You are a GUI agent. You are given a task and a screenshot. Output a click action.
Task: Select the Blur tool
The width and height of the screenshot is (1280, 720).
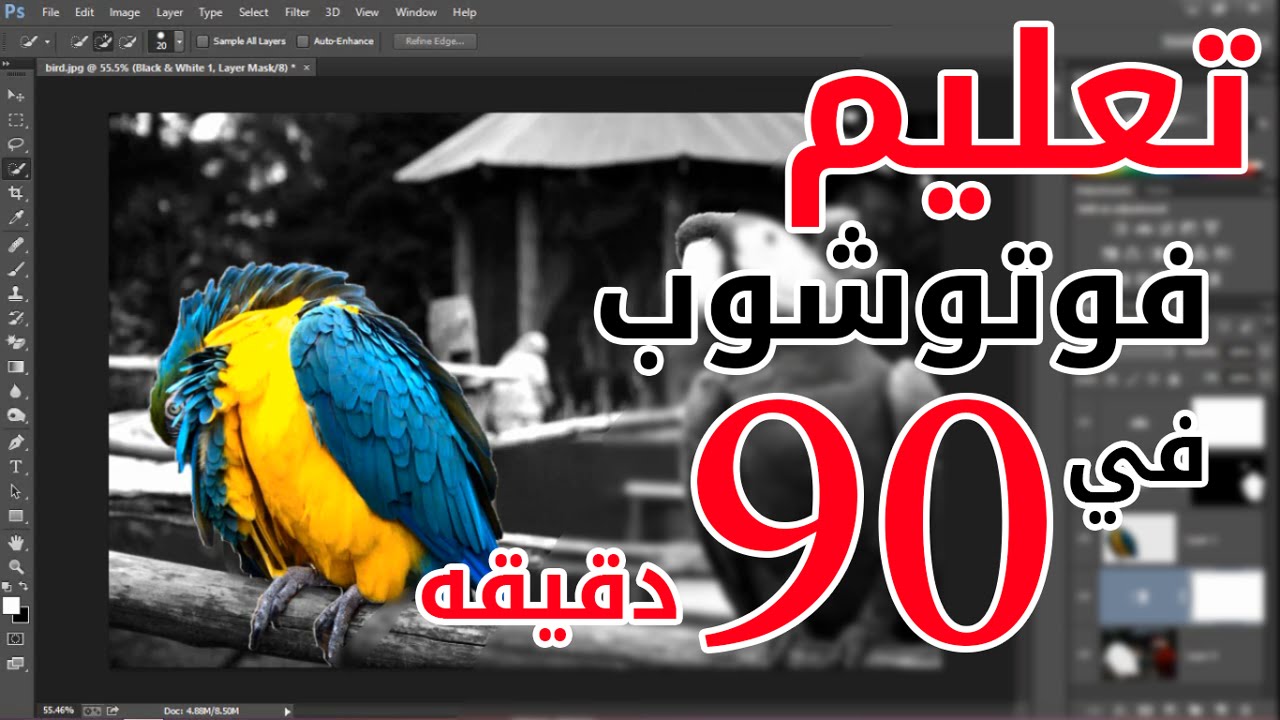(x=16, y=392)
